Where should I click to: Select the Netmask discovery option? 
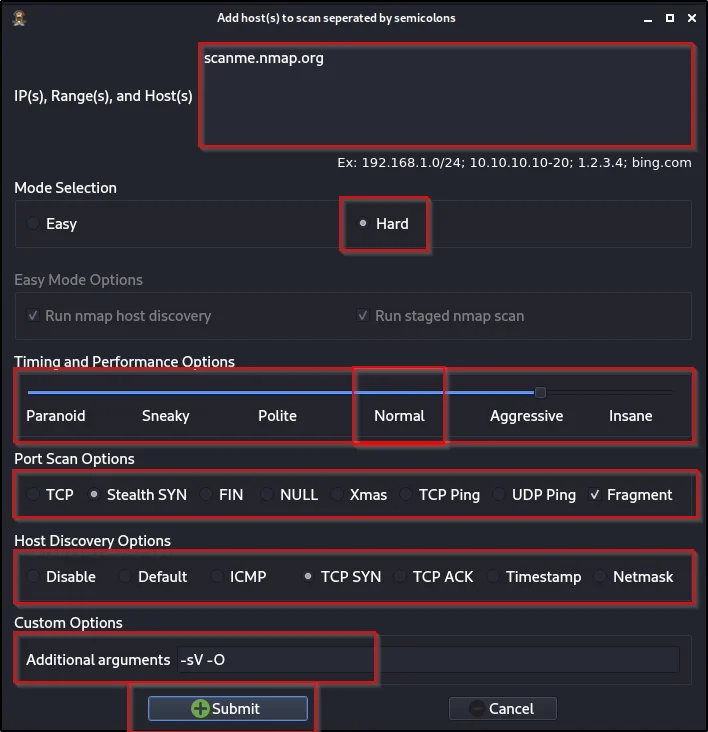click(601, 577)
